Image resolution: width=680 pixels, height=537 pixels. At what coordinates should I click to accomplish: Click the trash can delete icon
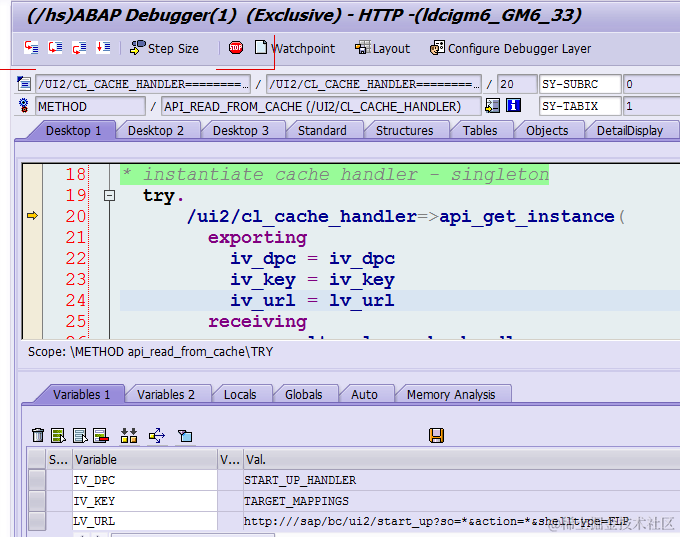(x=38, y=435)
